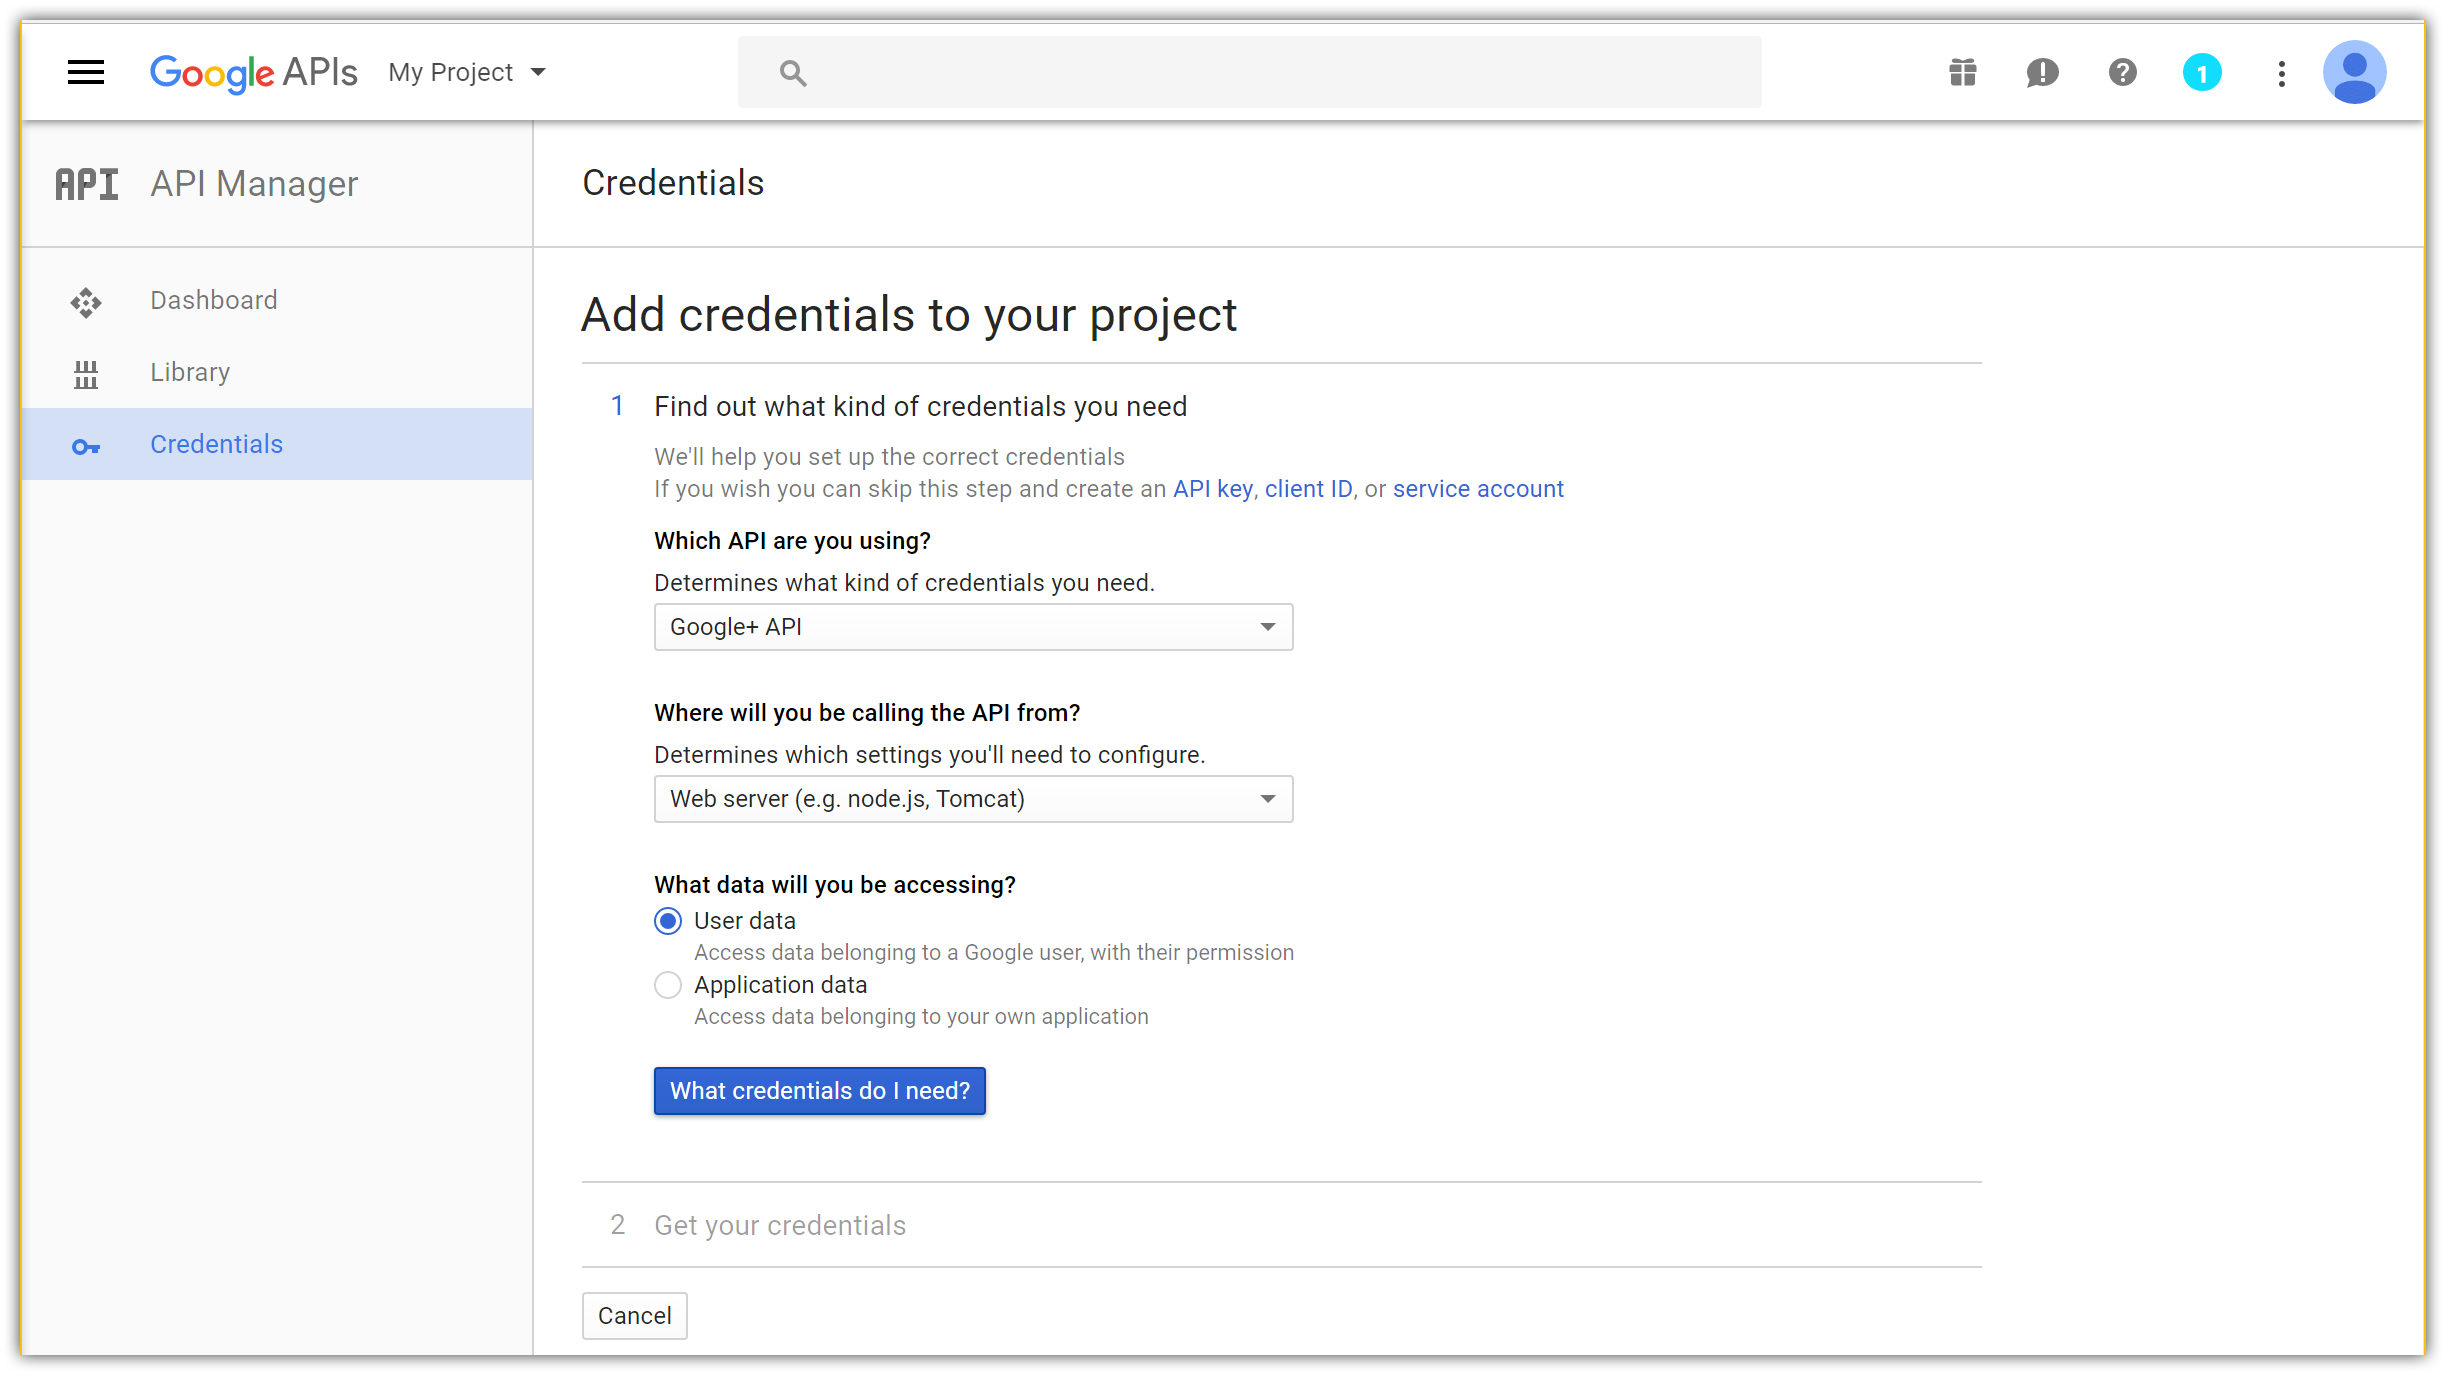Screen dimensions: 2446x1375
Task: Follow the service account link
Action: click(x=1477, y=488)
